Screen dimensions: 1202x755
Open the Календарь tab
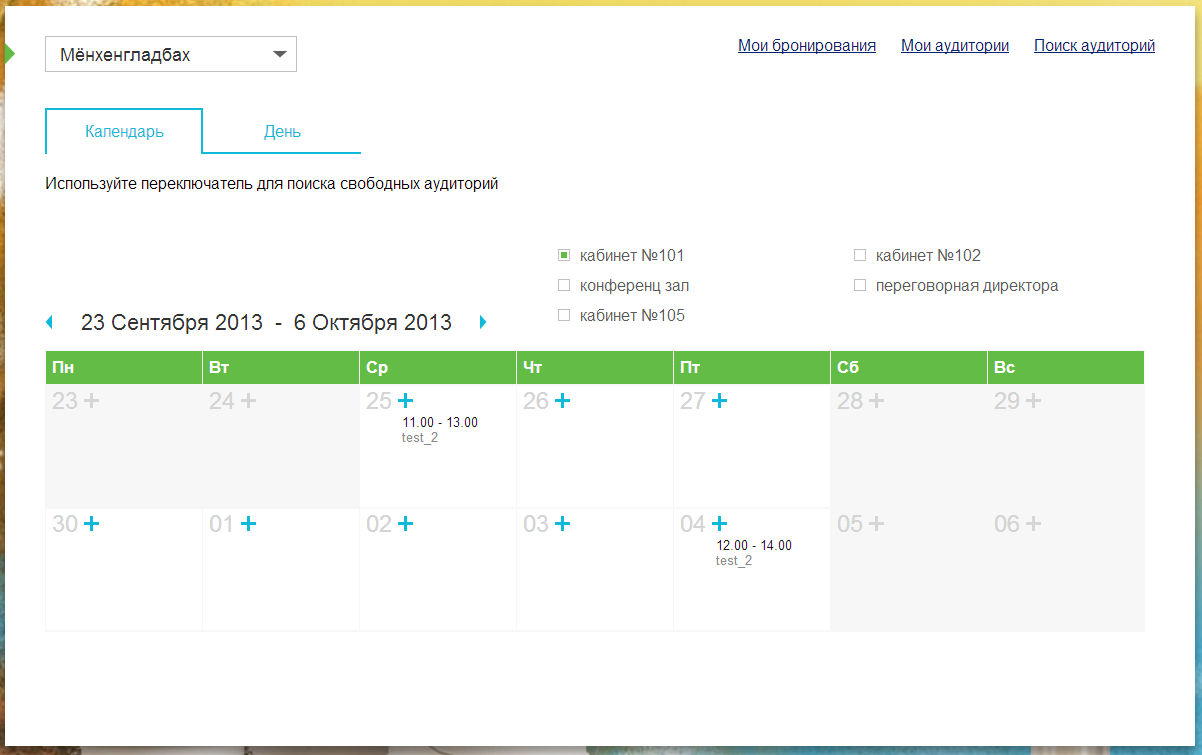pyautogui.click(x=123, y=131)
